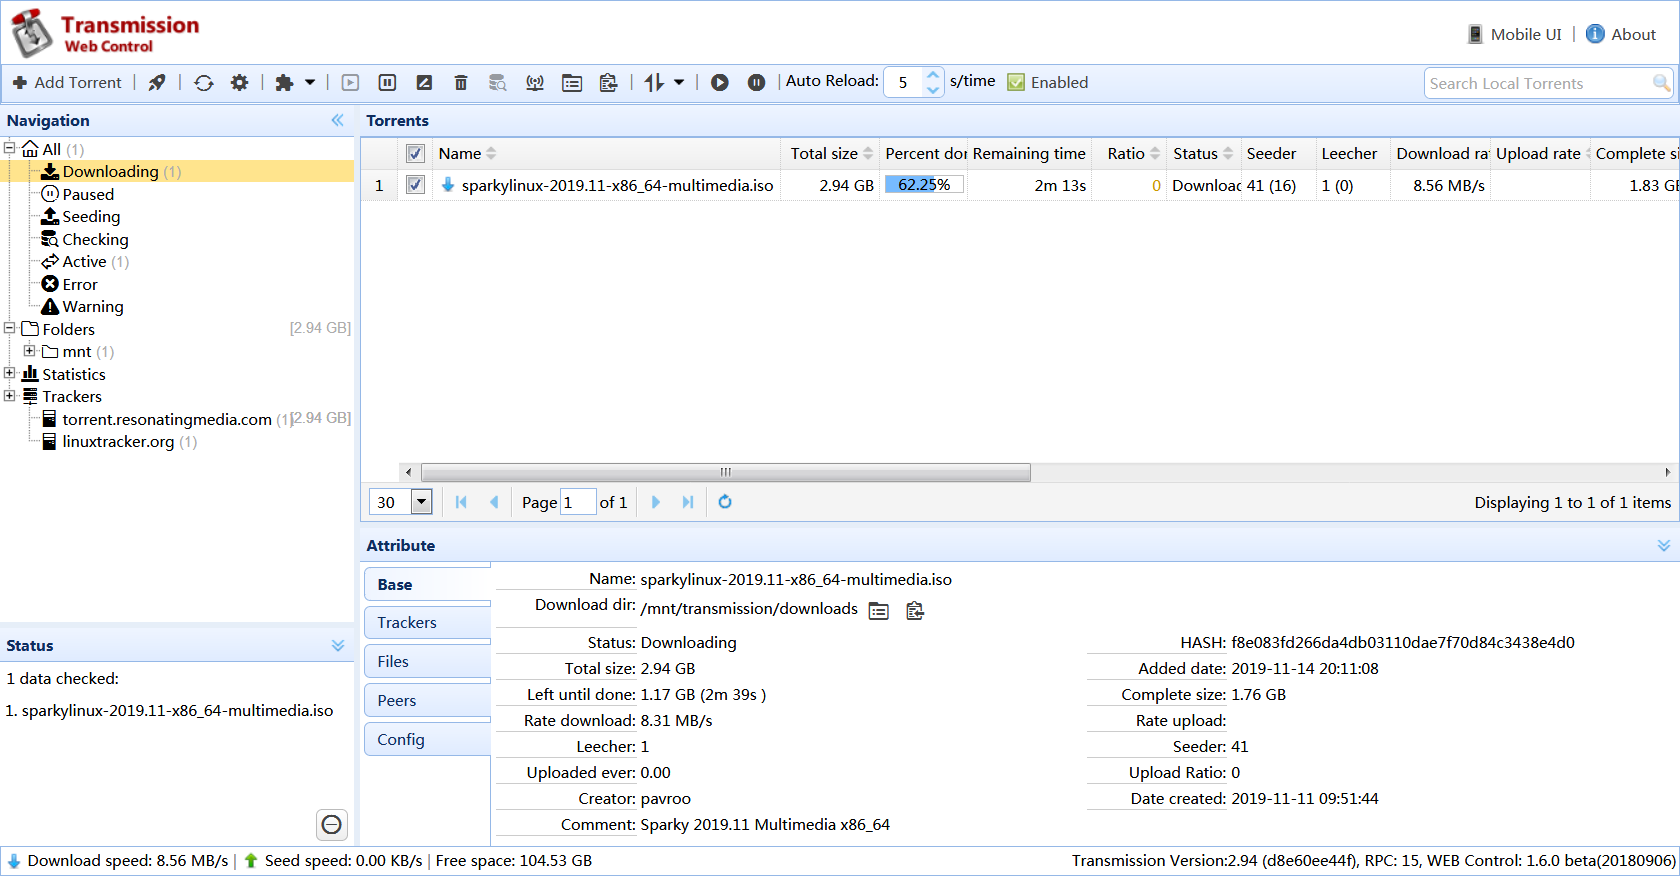
Task: Open the speed limit dropdown arrow
Action: tap(679, 82)
